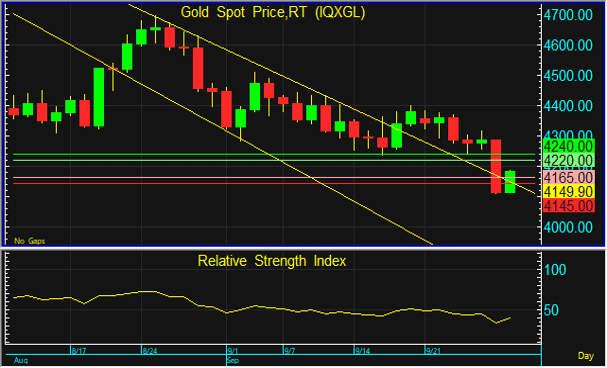Select the 4600.00 price axis label

click(568, 45)
